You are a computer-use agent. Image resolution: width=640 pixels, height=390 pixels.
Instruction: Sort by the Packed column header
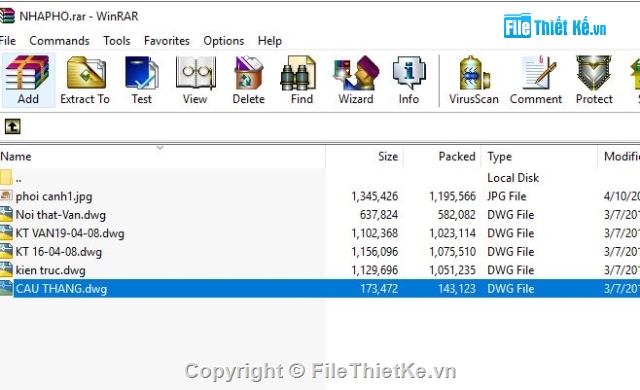pos(442,156)
